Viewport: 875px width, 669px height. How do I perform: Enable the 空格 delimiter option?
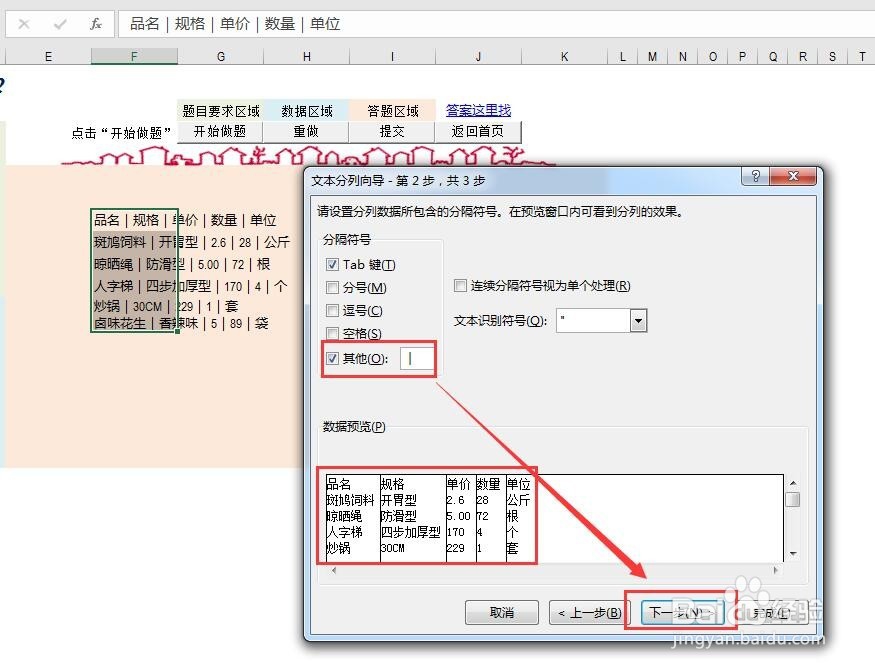click(x=333, y=334)
